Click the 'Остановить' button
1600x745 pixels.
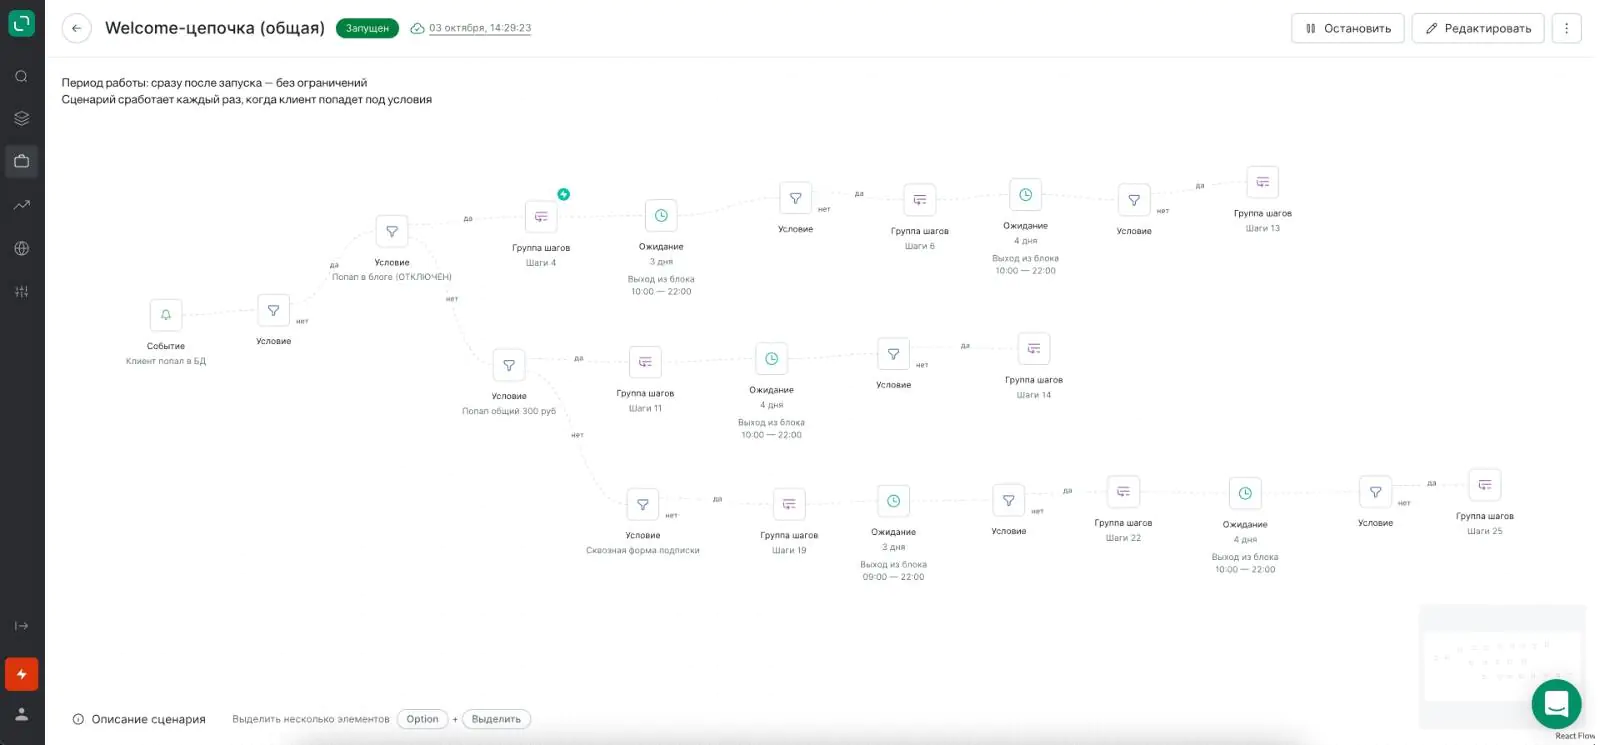(1348, 28)
